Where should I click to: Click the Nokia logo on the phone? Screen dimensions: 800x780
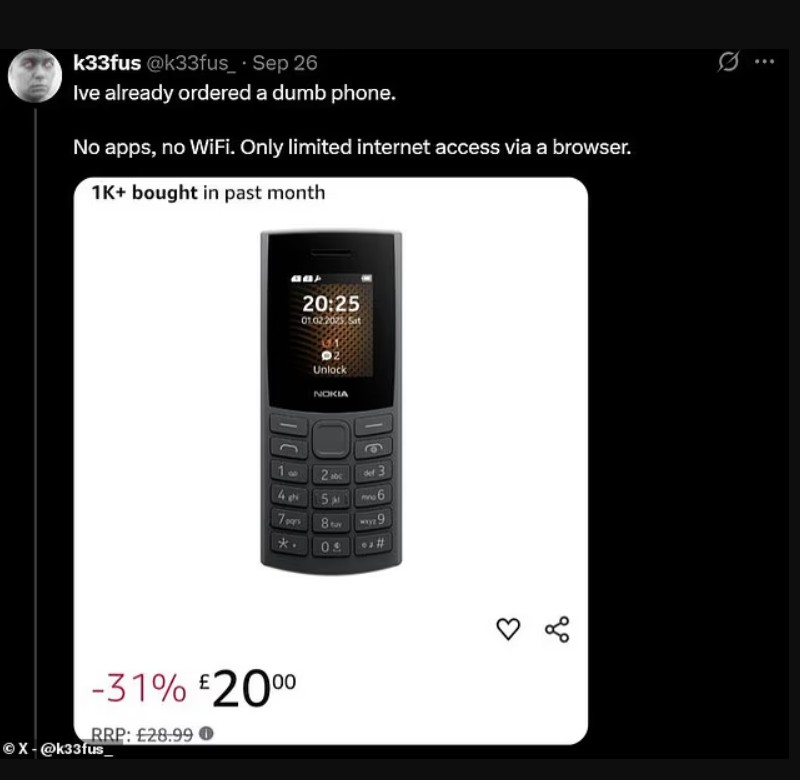click(331, 394)
